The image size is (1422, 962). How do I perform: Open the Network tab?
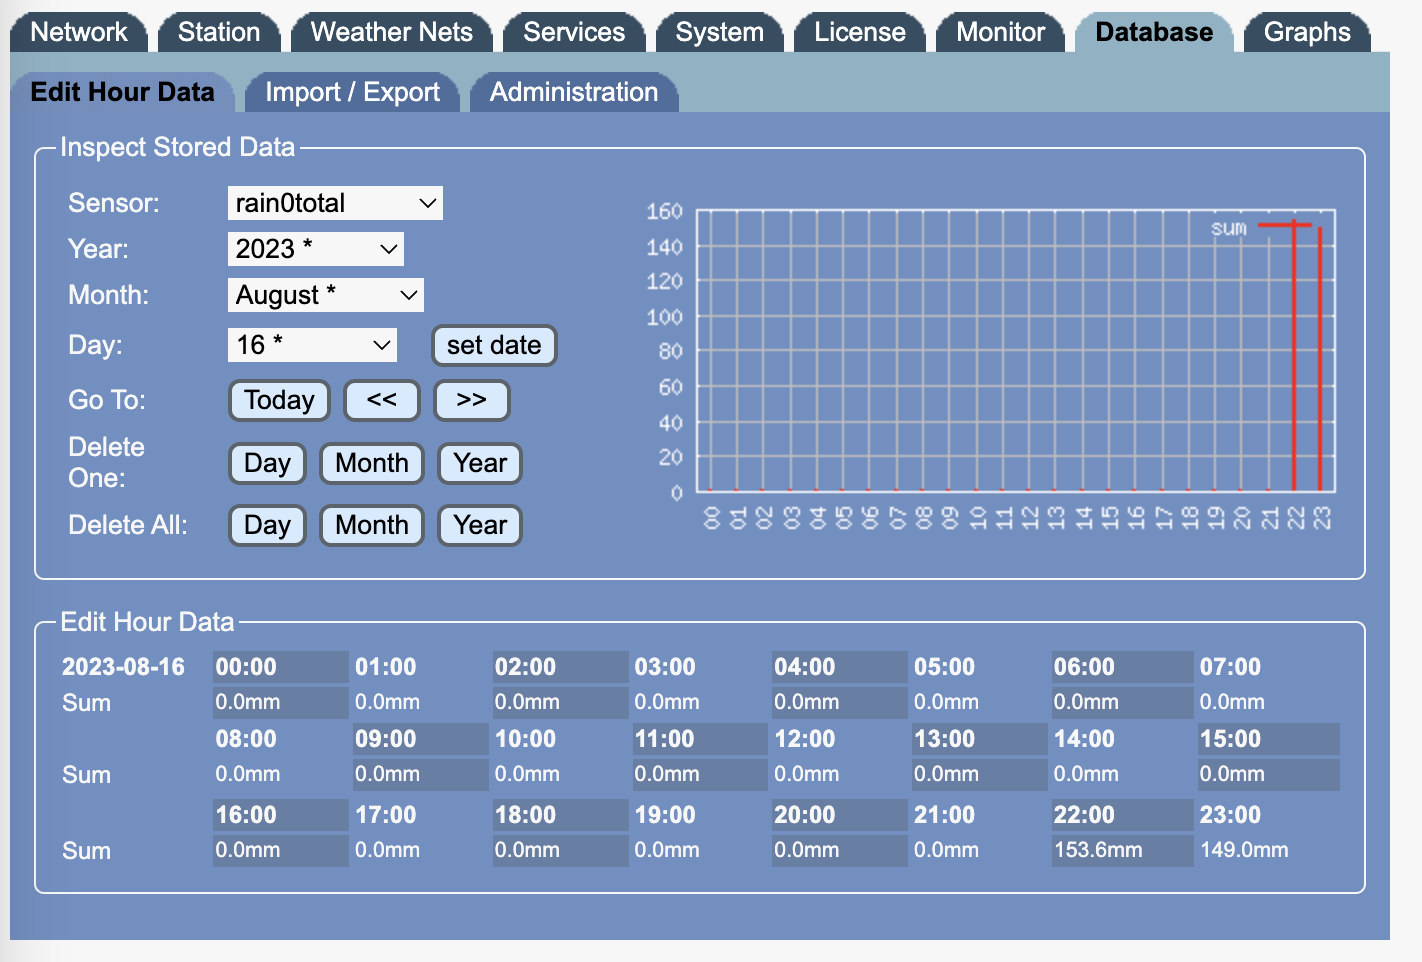click(79, 32)
